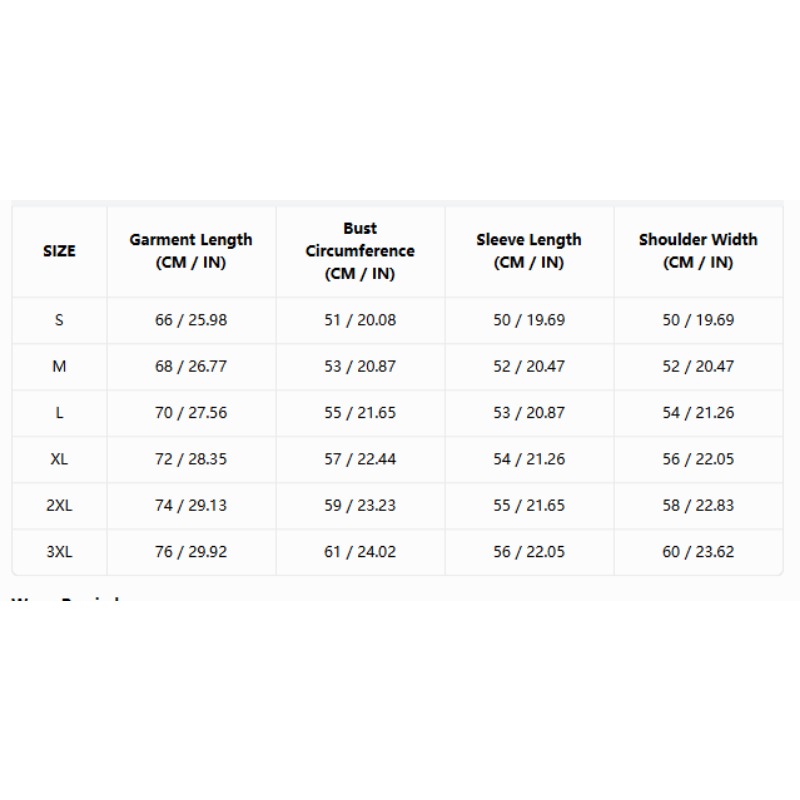Select the 2XL size row label
The width and height of the screenshot is (800, 800).
point(59,506)
